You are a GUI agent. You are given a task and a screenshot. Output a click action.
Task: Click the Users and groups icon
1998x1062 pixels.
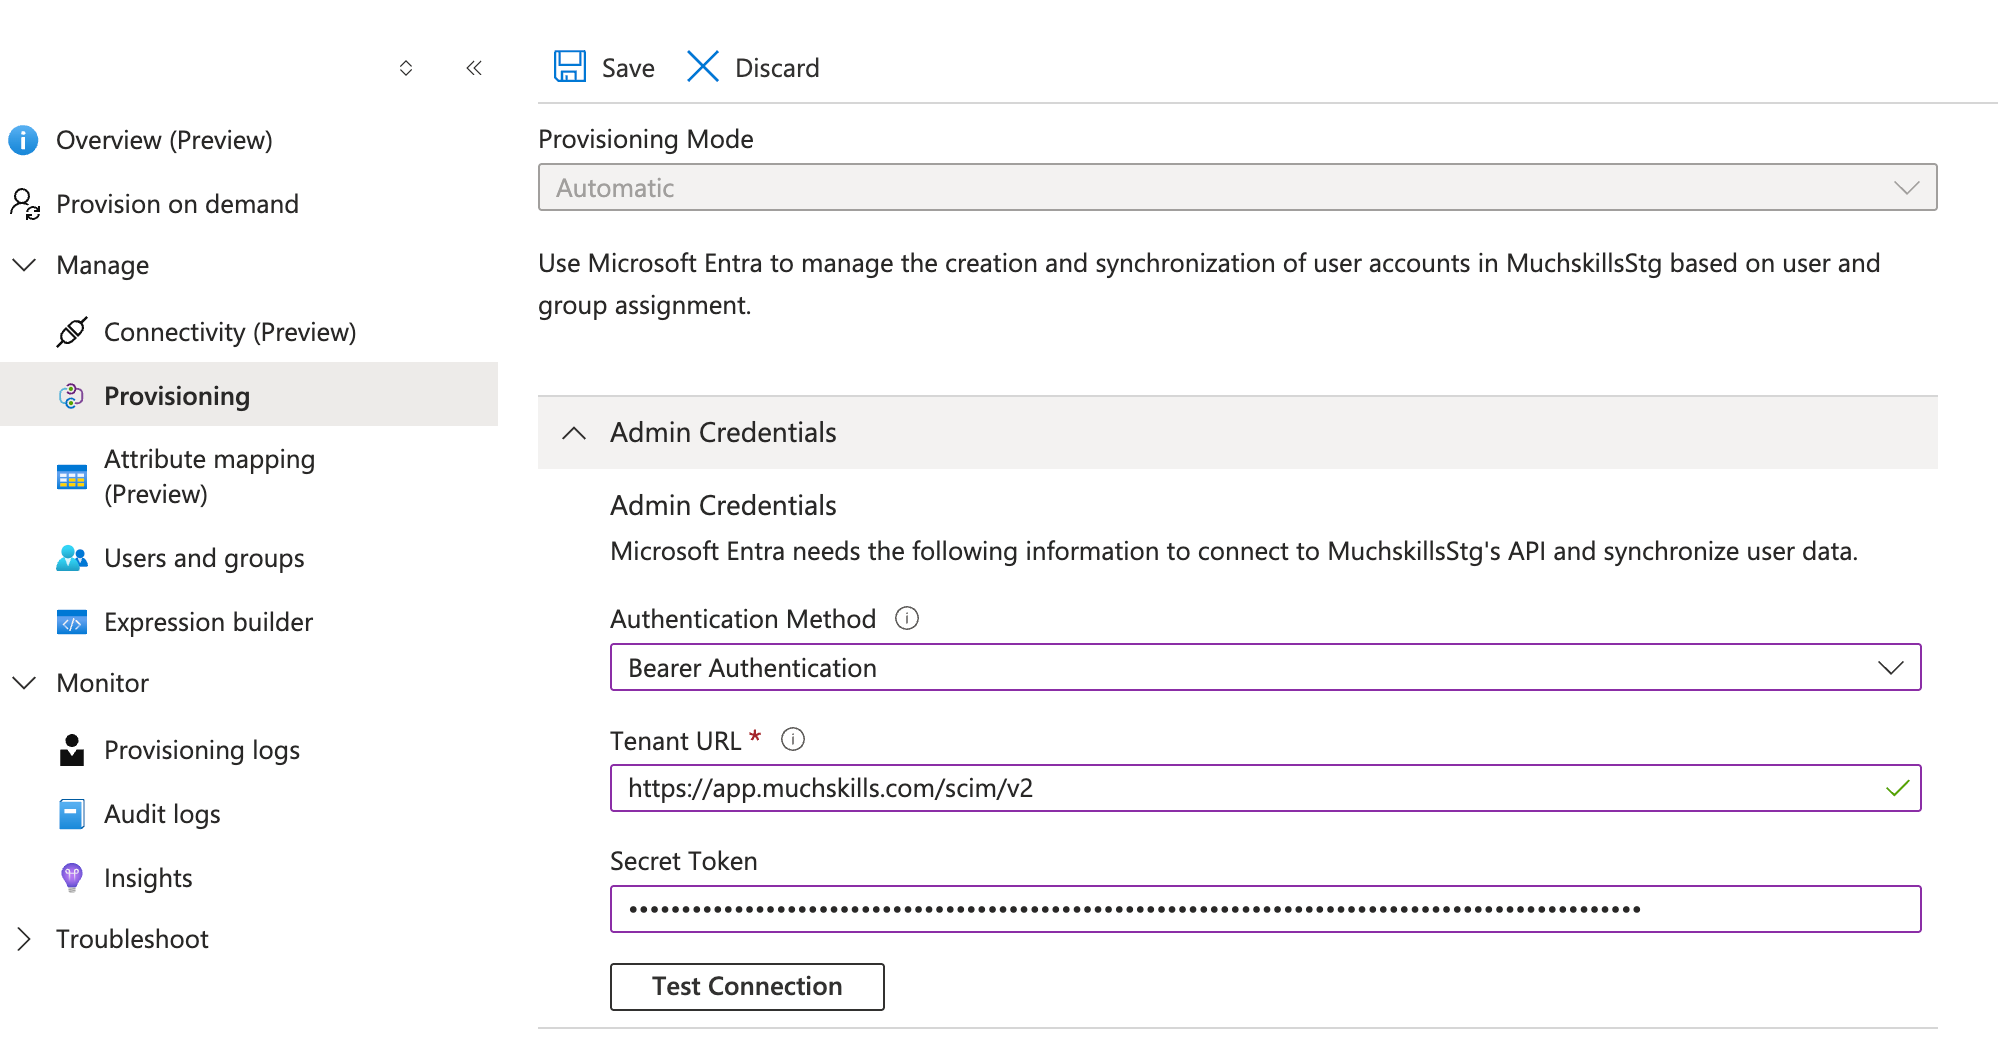click(x=72, y=558)
